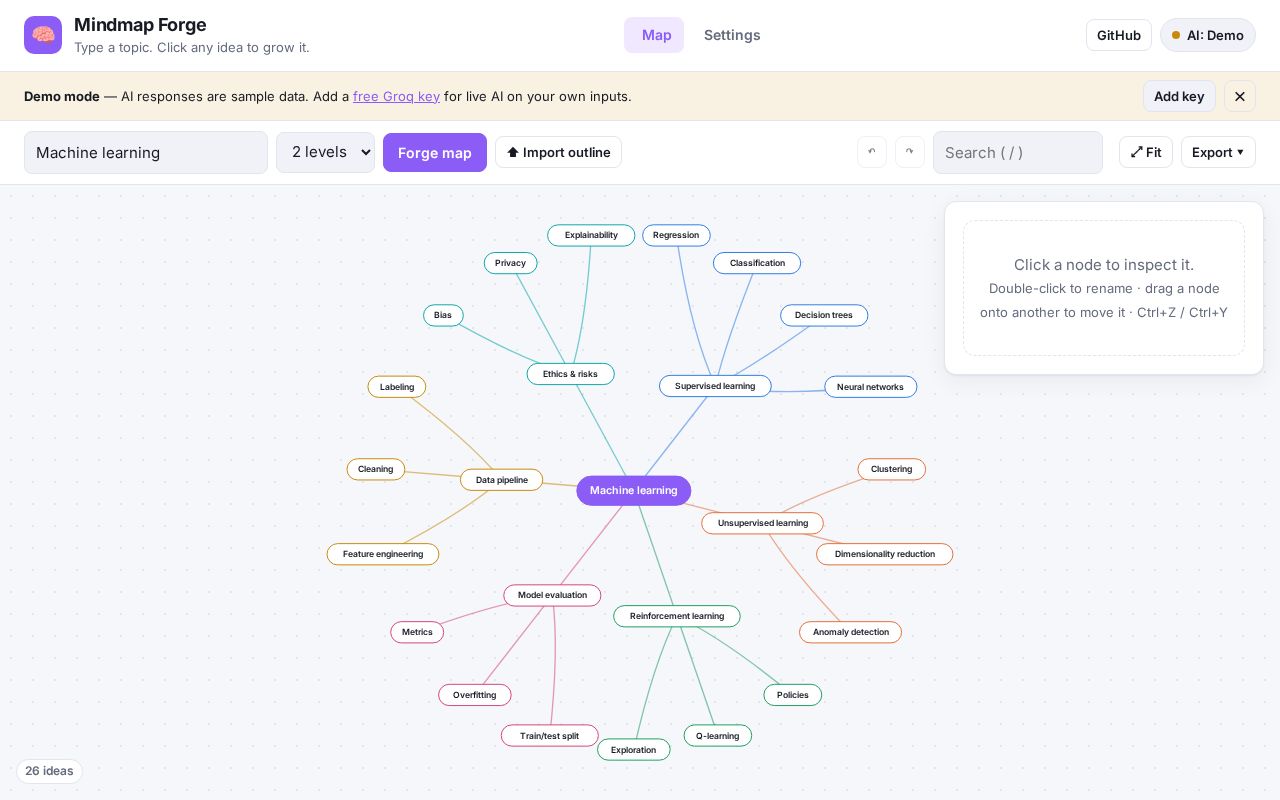Click the Cleaning node
The image size is (1280, 800).
[x=376, y=469]
